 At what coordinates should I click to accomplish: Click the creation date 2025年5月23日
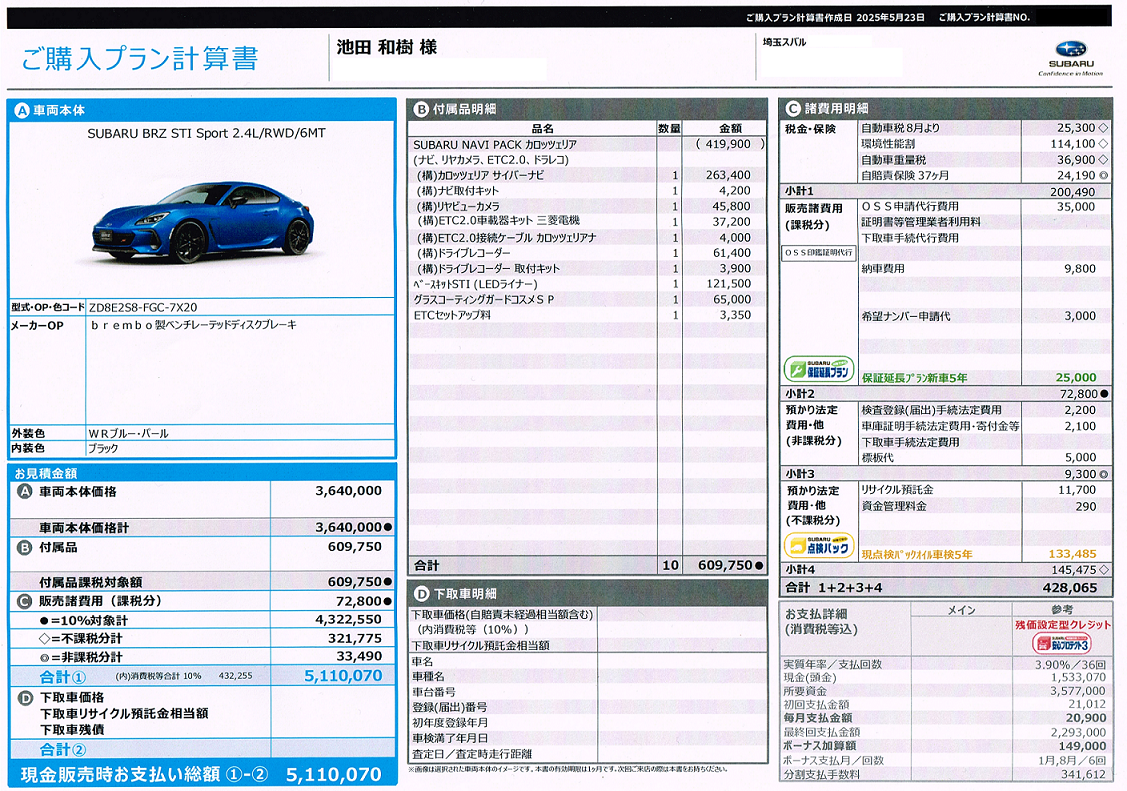(890, 17)
